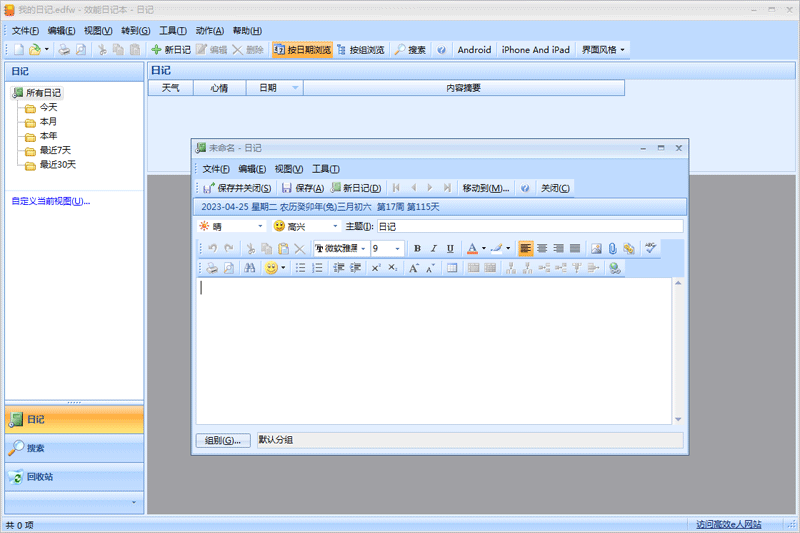The height and width of the screenshot is (533, 800).
Task: Expand the font size dropdown
Action: coord(397,248)
